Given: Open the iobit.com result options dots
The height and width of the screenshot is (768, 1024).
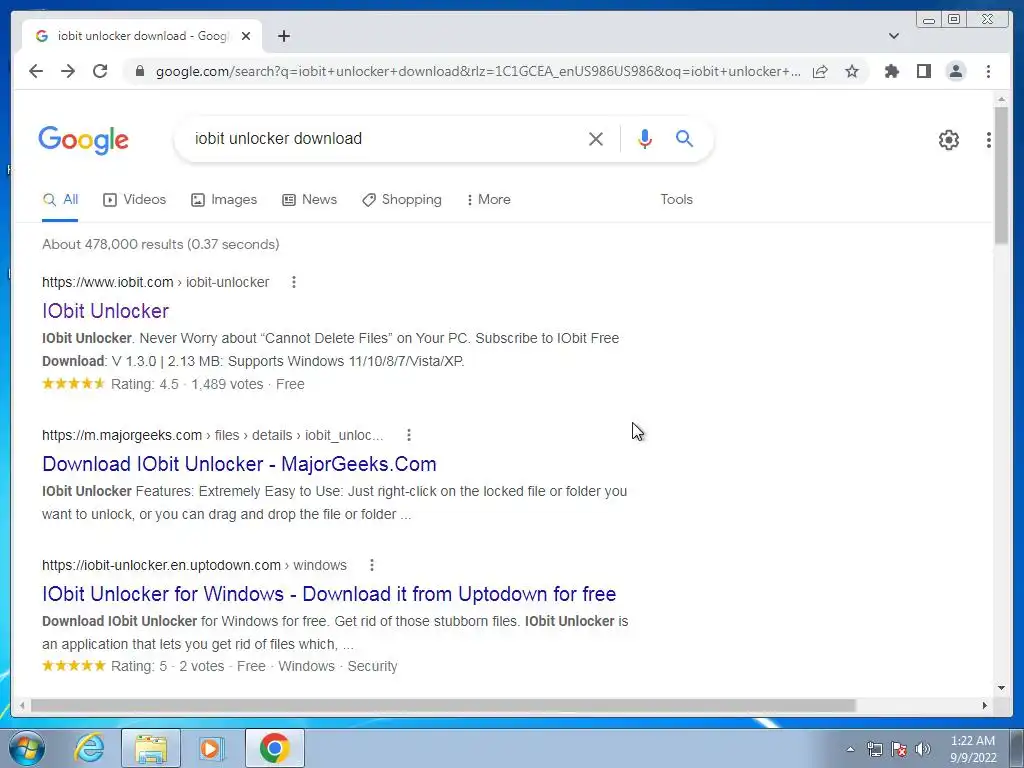Looking at the screenshot, I should pyautogui.click(x=294, y=282).
